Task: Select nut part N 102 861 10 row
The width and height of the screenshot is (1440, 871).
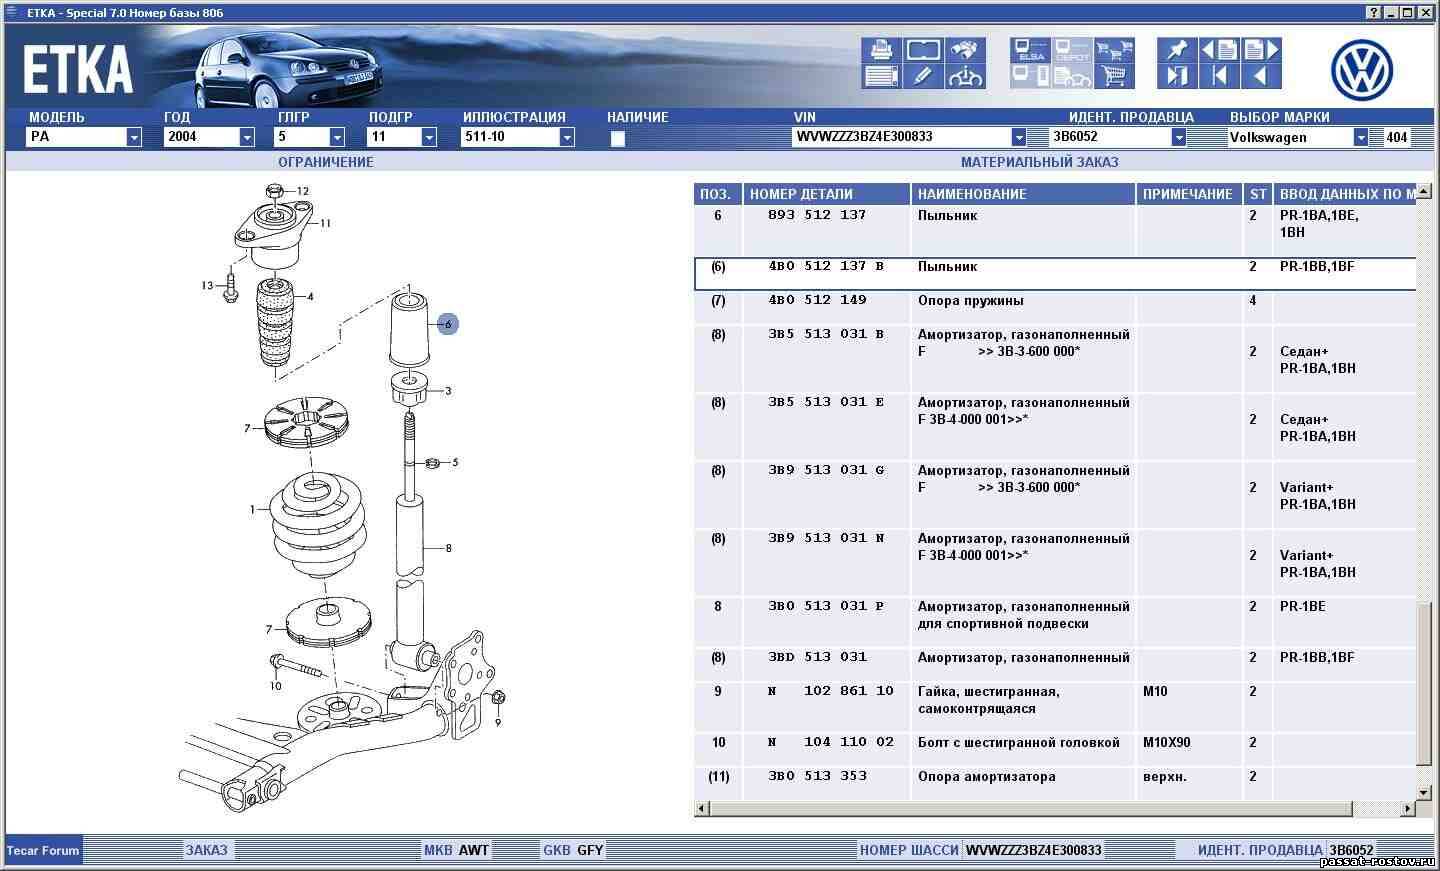Action: [1055, 708]
